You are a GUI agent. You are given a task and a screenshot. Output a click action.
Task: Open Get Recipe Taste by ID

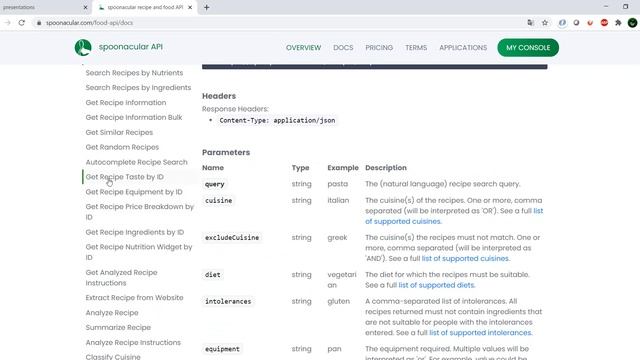(124, 177)
